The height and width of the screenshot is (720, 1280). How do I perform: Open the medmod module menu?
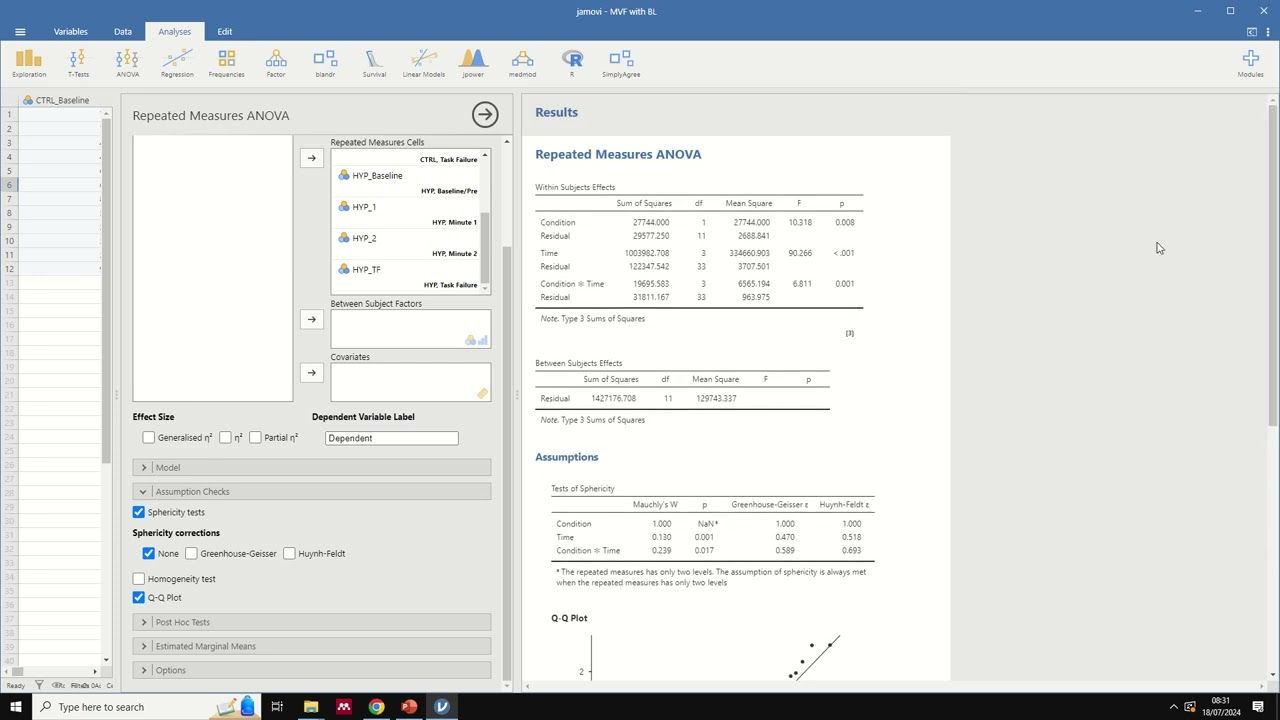click(x=522, y=64)
